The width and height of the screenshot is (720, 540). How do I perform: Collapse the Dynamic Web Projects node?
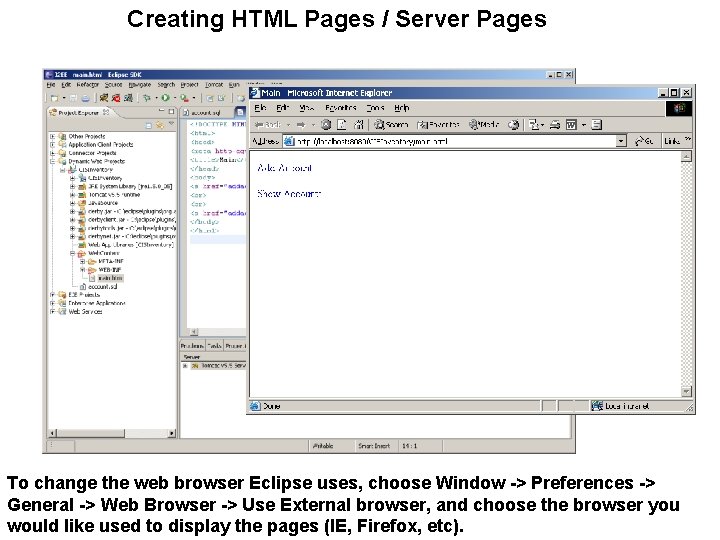point(52,162)
